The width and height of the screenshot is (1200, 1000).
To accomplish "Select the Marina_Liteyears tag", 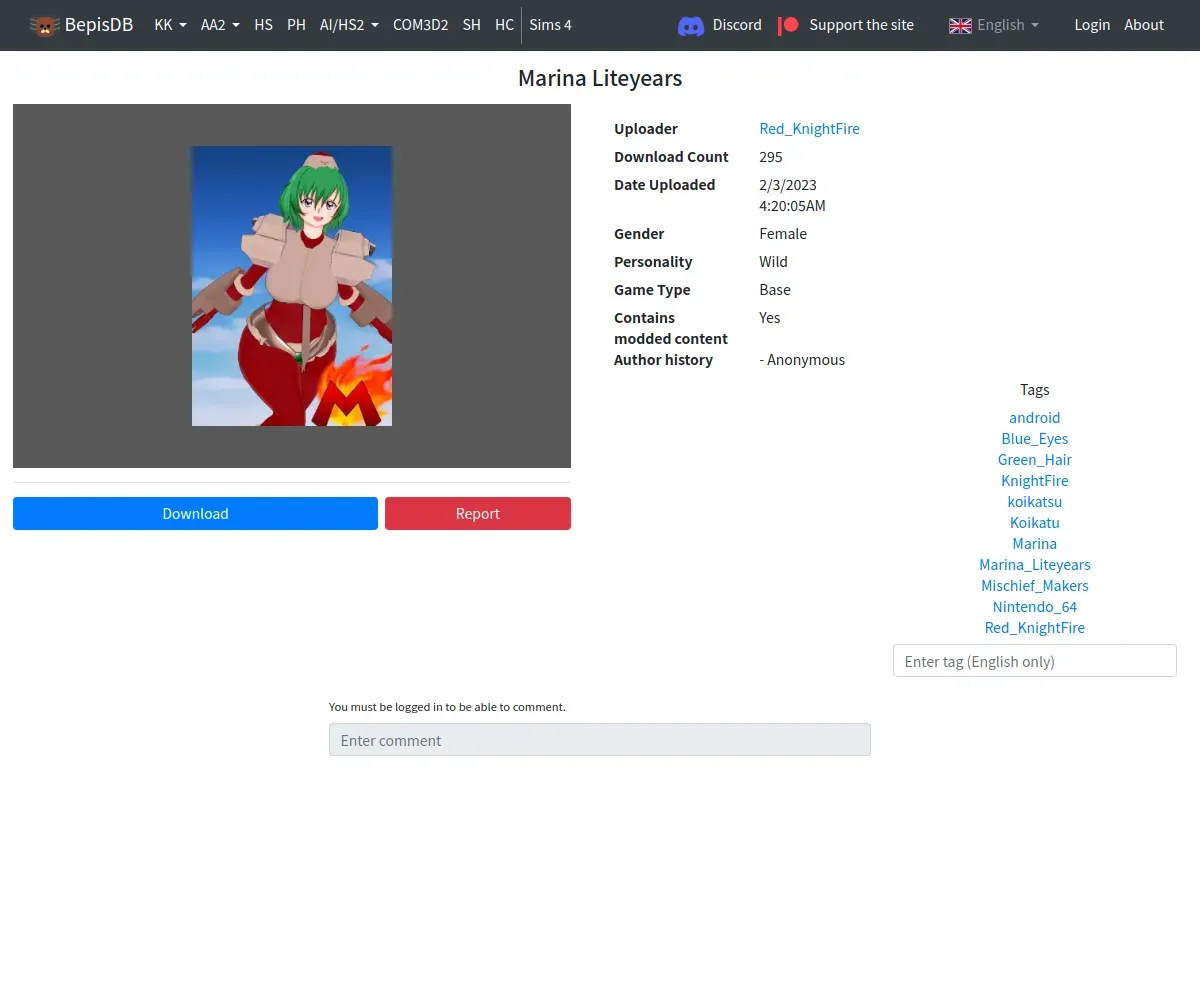I will click(x=1035, y=565).
